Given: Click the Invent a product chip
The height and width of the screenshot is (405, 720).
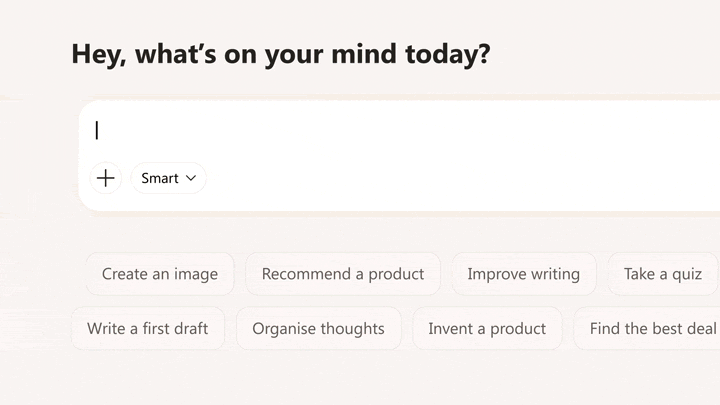Looking at the screenshot, I should 487,328.
